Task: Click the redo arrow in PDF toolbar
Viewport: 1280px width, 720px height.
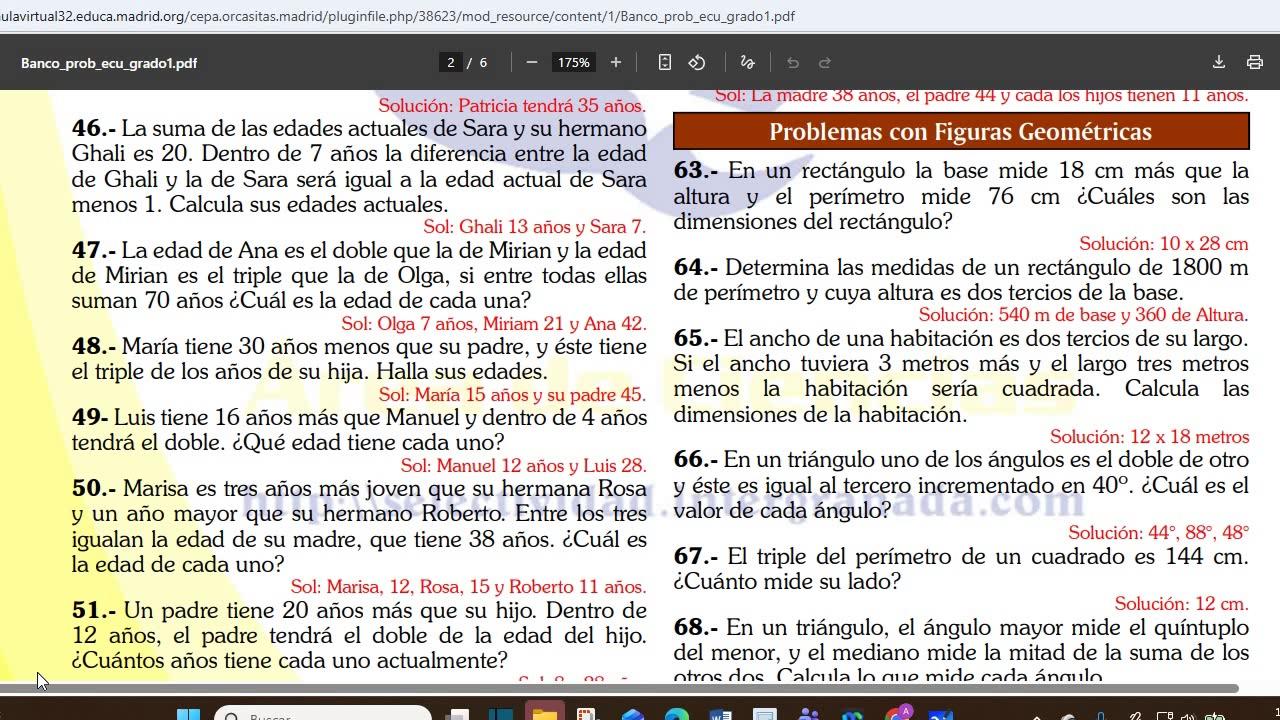Action: pyautogui.click(x=825, y=62)
